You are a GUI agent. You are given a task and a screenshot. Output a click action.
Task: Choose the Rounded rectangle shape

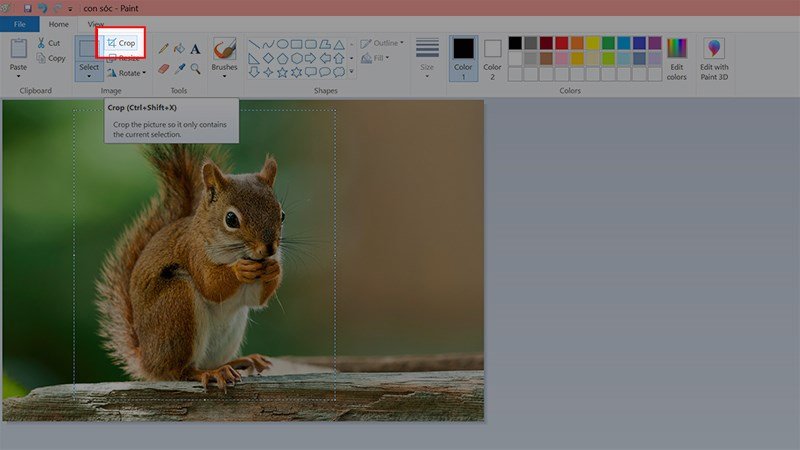pos(311,44)
